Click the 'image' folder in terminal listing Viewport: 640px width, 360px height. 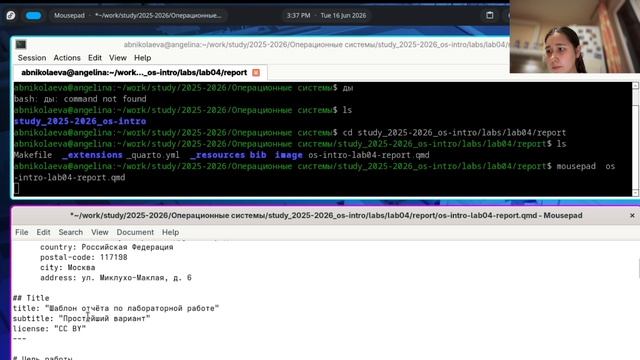coord(289,155)
